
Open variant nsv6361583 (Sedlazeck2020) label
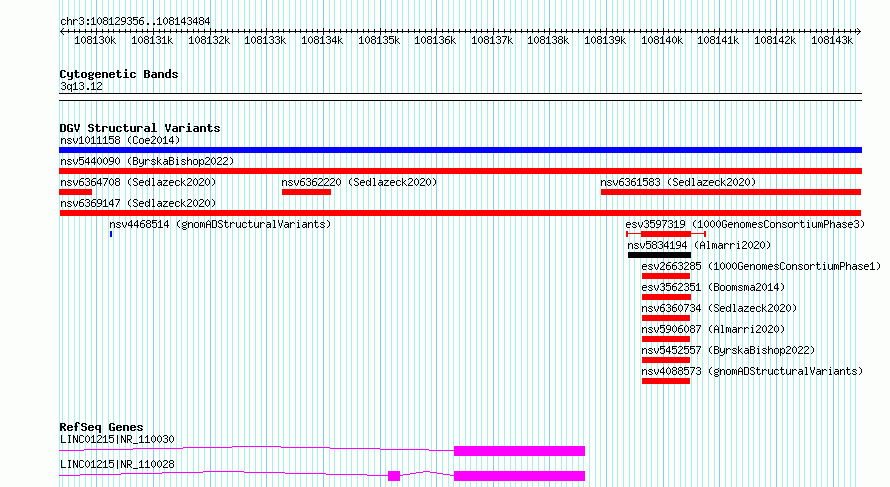pyautogui.click(x=678, y=182)
